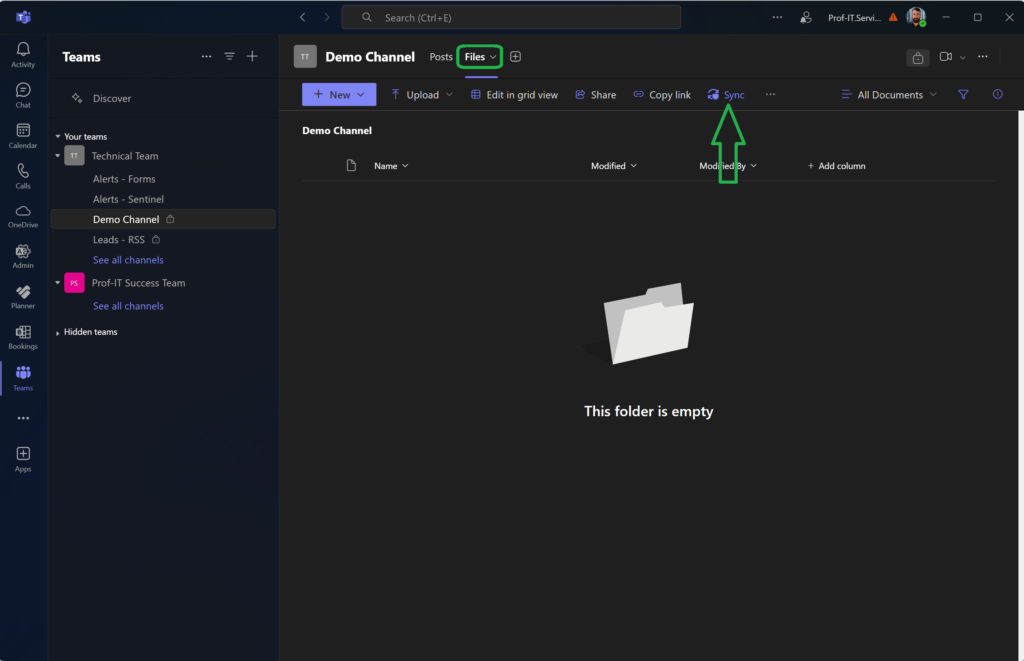Open OneDrive from the sidebar
This screenshot has height=661, width=1024.
pyautogui.click(x=23, y=215)
